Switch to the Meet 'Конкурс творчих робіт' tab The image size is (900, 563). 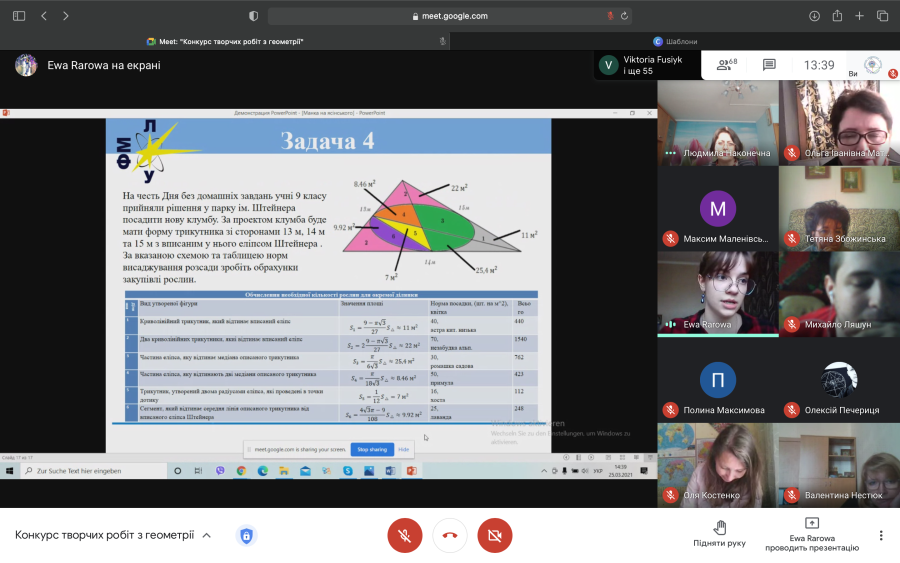(x=225, y=41)
